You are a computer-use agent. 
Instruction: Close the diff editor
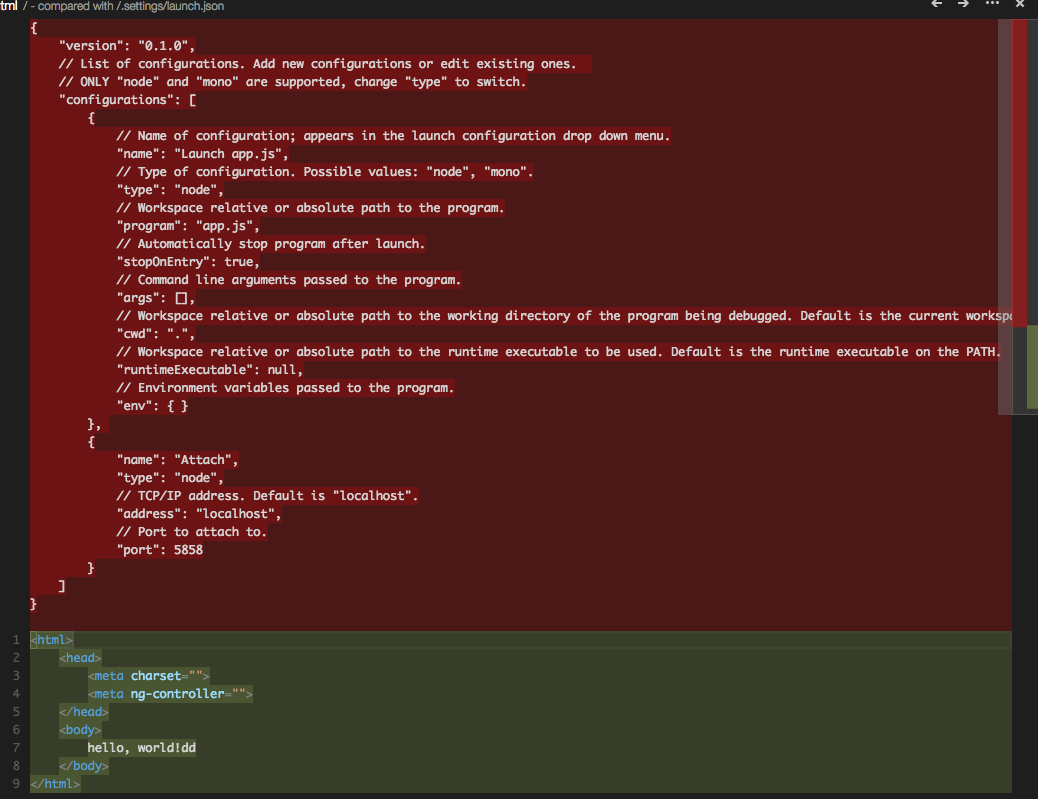[1020, 5]
